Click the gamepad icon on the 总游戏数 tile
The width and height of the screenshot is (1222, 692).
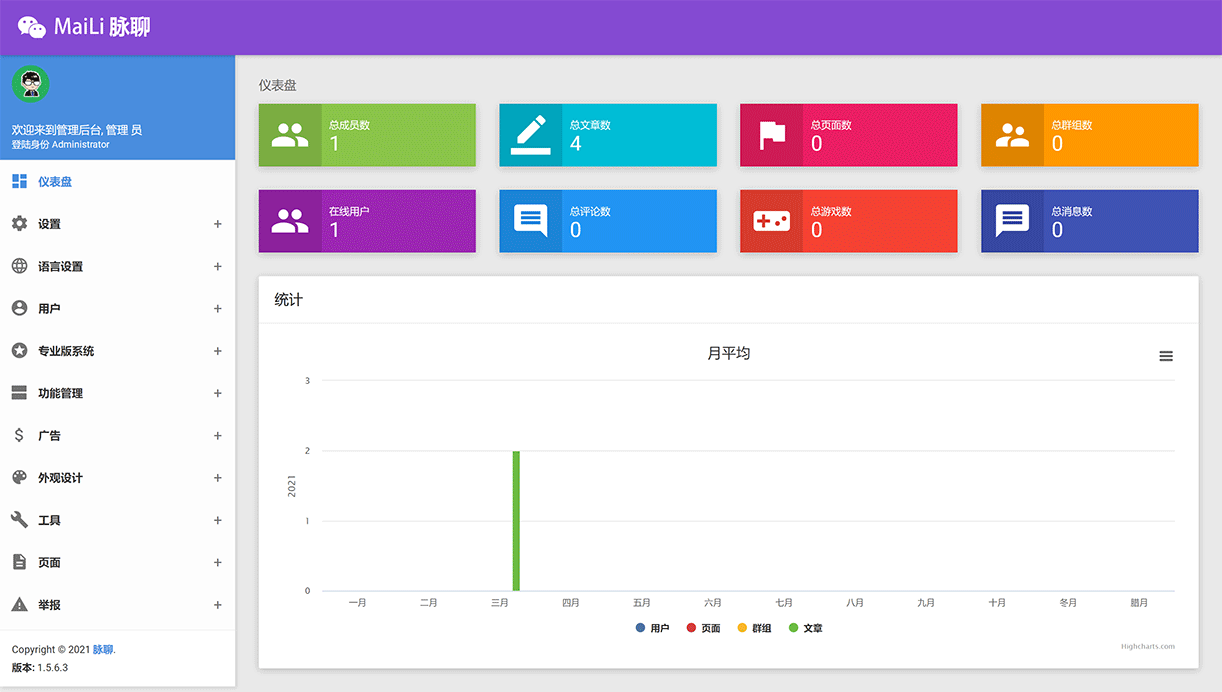771,221
